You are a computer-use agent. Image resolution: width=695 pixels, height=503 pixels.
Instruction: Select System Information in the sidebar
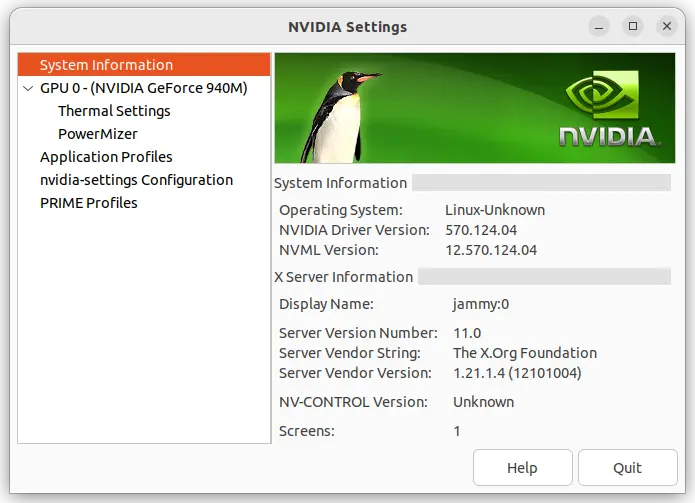(144, 65)
